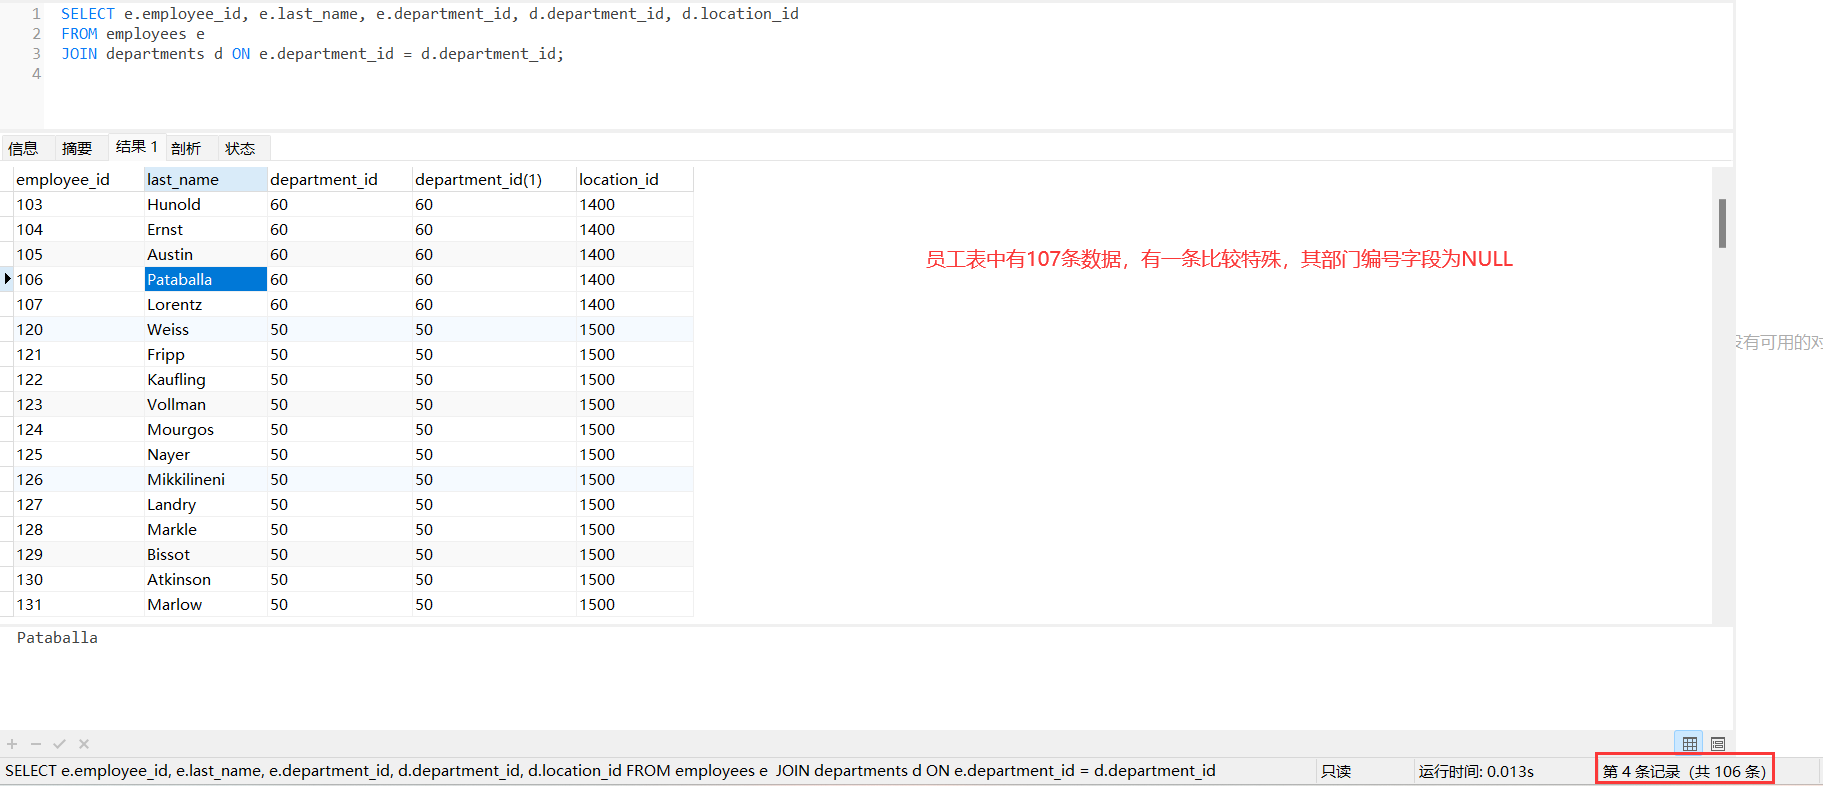Click the JOIN keyword on line 3

point(79,54)
